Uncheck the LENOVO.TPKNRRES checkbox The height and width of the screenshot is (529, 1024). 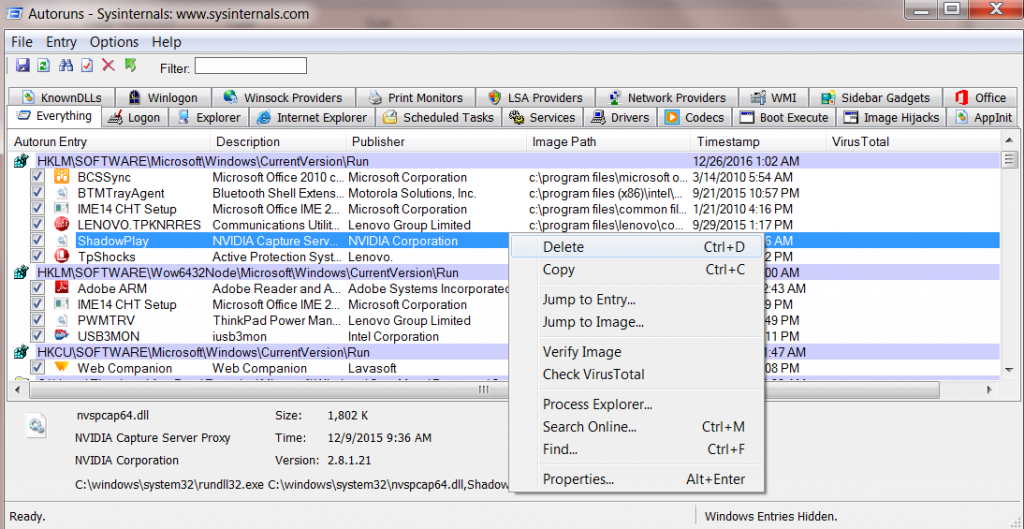click(x=37, y=225)
